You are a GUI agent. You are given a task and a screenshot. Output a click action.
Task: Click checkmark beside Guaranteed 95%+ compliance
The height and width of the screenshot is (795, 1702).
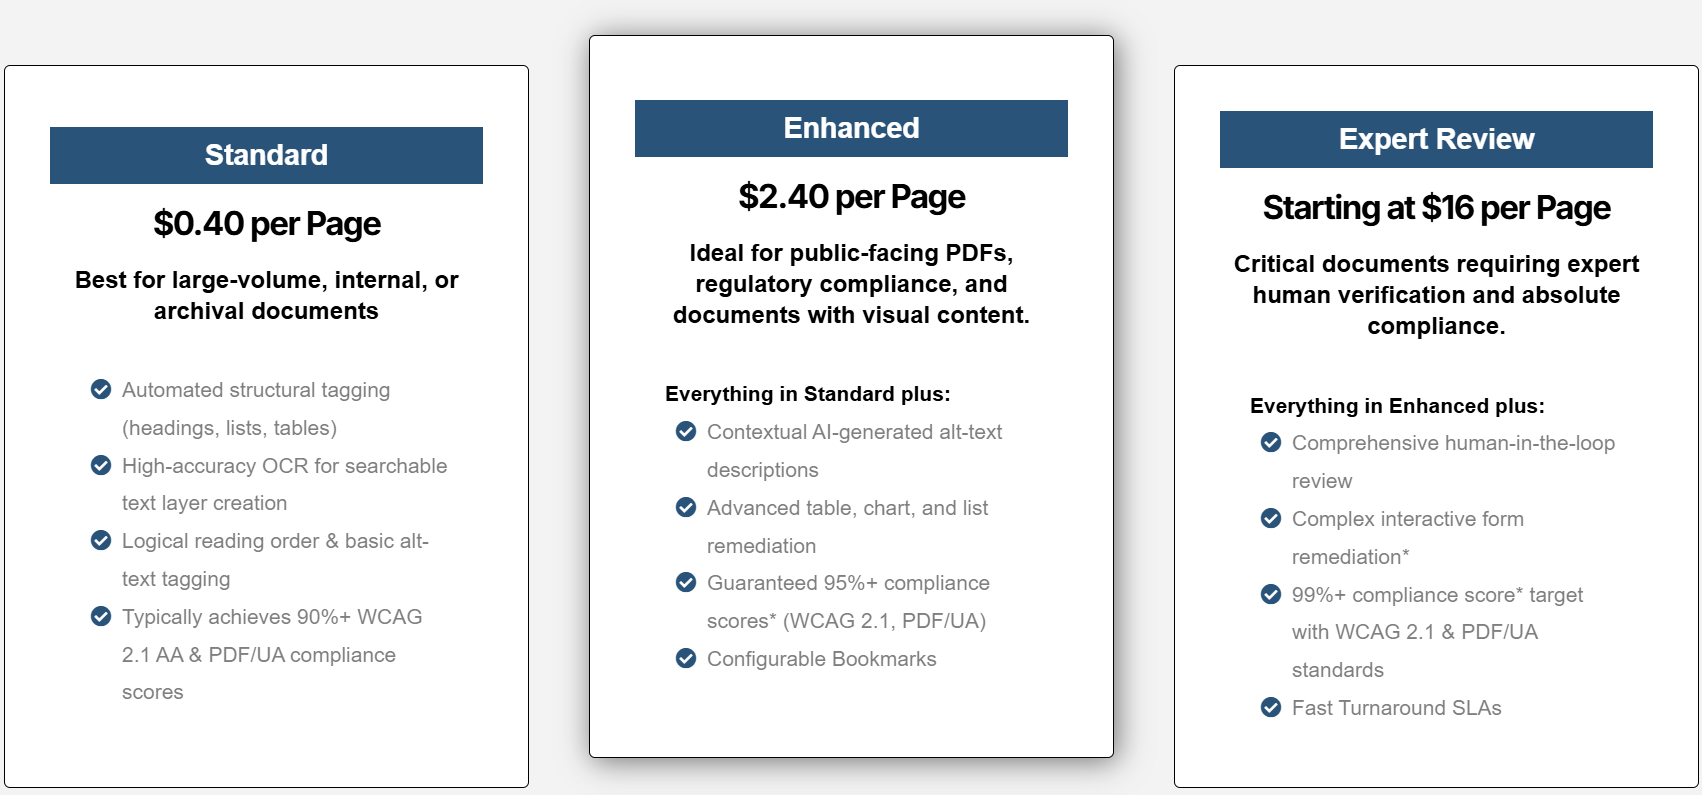pos(686,582)
